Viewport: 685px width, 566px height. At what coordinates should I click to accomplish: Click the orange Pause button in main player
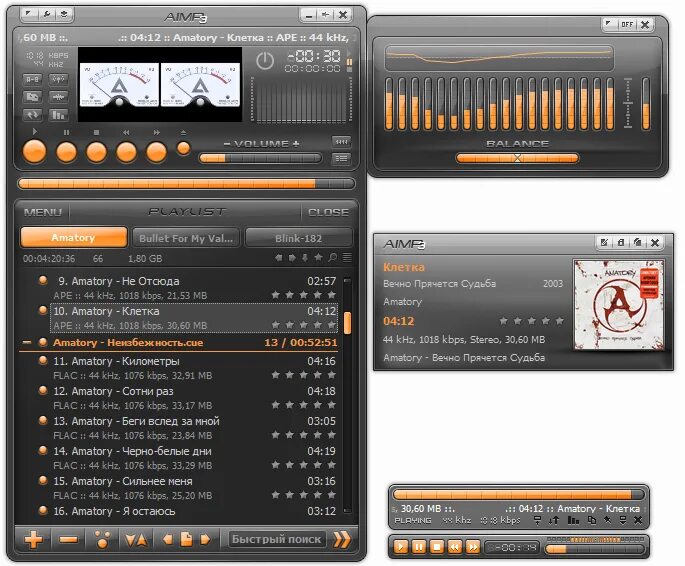point(66,152)
